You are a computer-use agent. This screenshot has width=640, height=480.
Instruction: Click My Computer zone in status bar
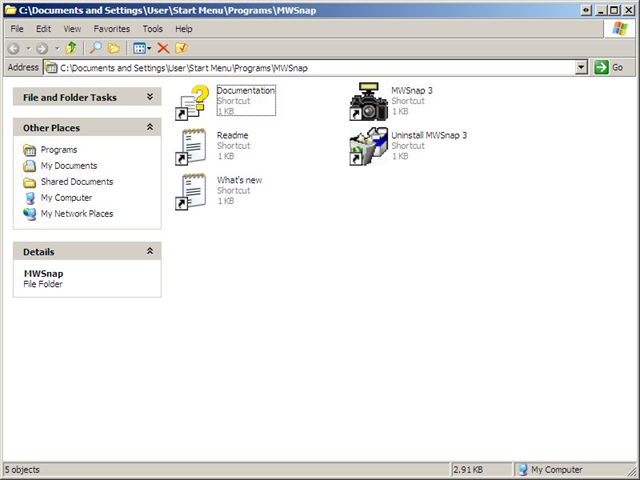[x=557, y=469]
